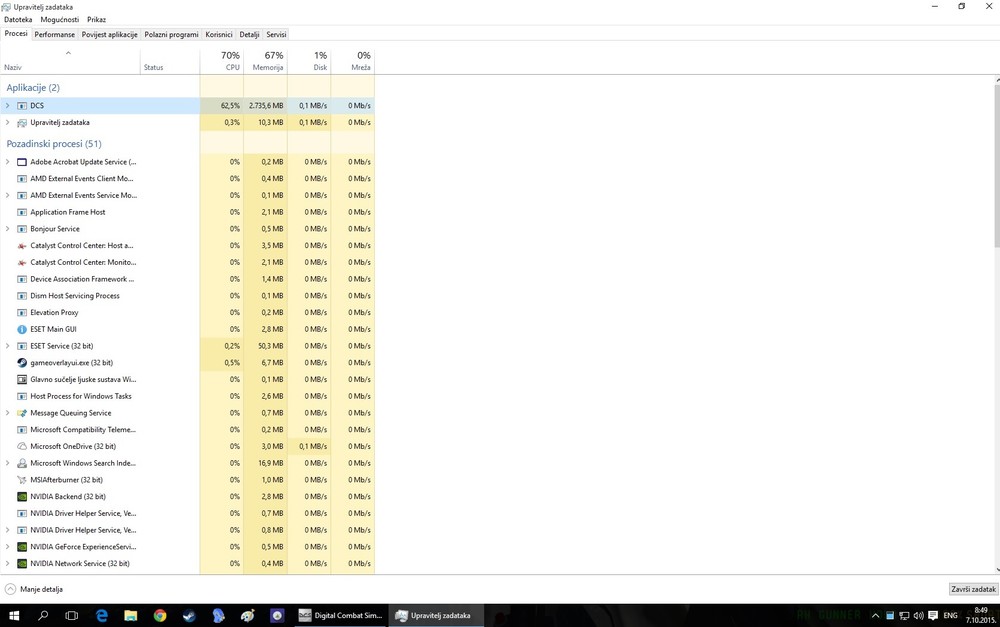Expand NVIDIA Network Service (32 bit)
1000x627 pixels.
pos(8,564)
